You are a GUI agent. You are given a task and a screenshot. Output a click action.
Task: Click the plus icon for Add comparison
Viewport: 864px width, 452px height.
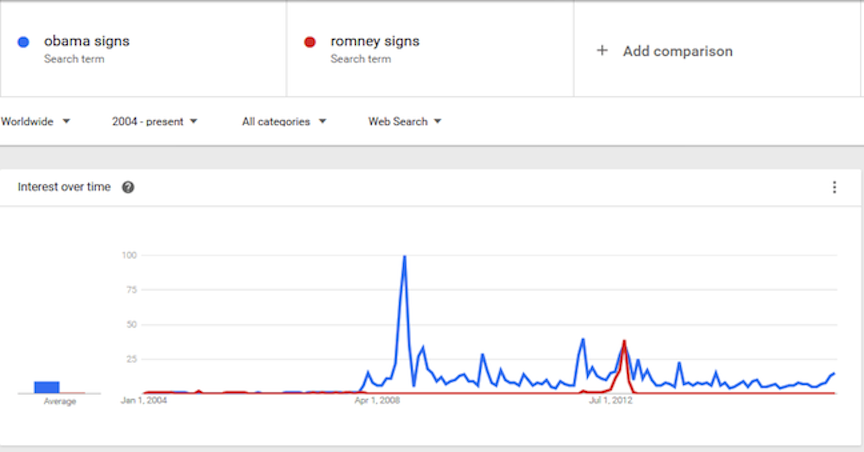[602, 51]
